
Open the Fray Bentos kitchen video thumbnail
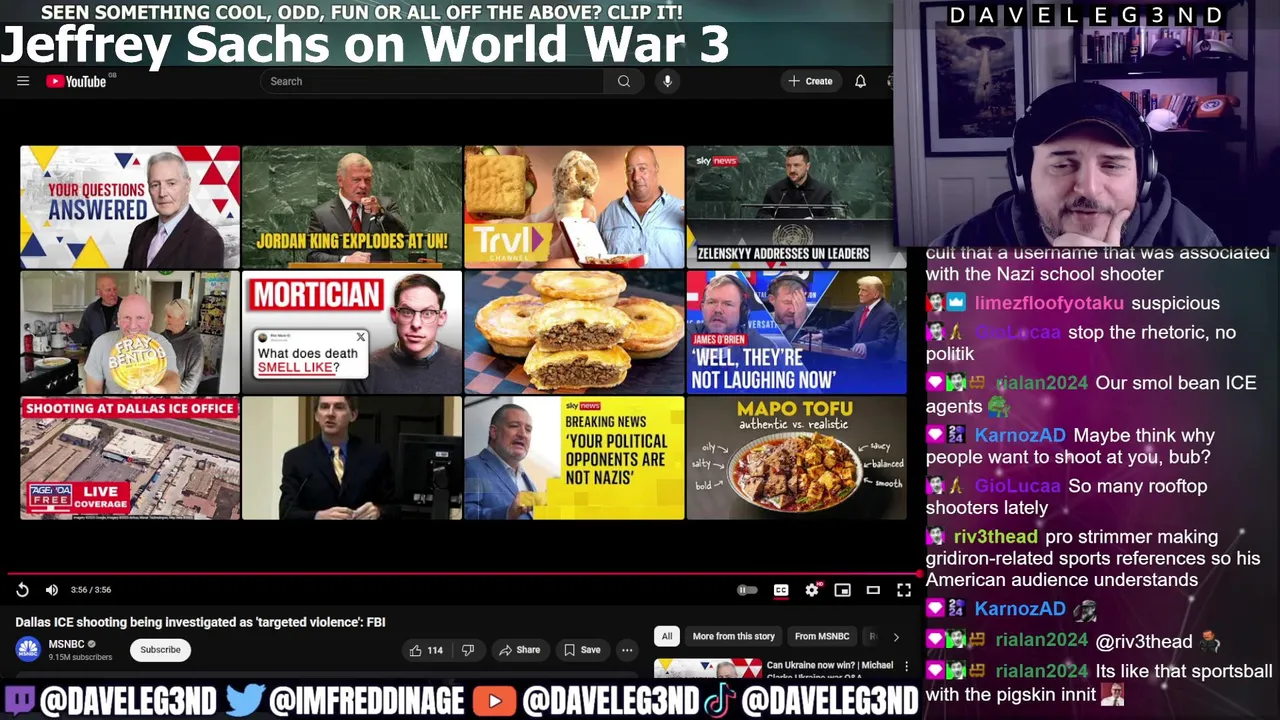coord(130,332)
